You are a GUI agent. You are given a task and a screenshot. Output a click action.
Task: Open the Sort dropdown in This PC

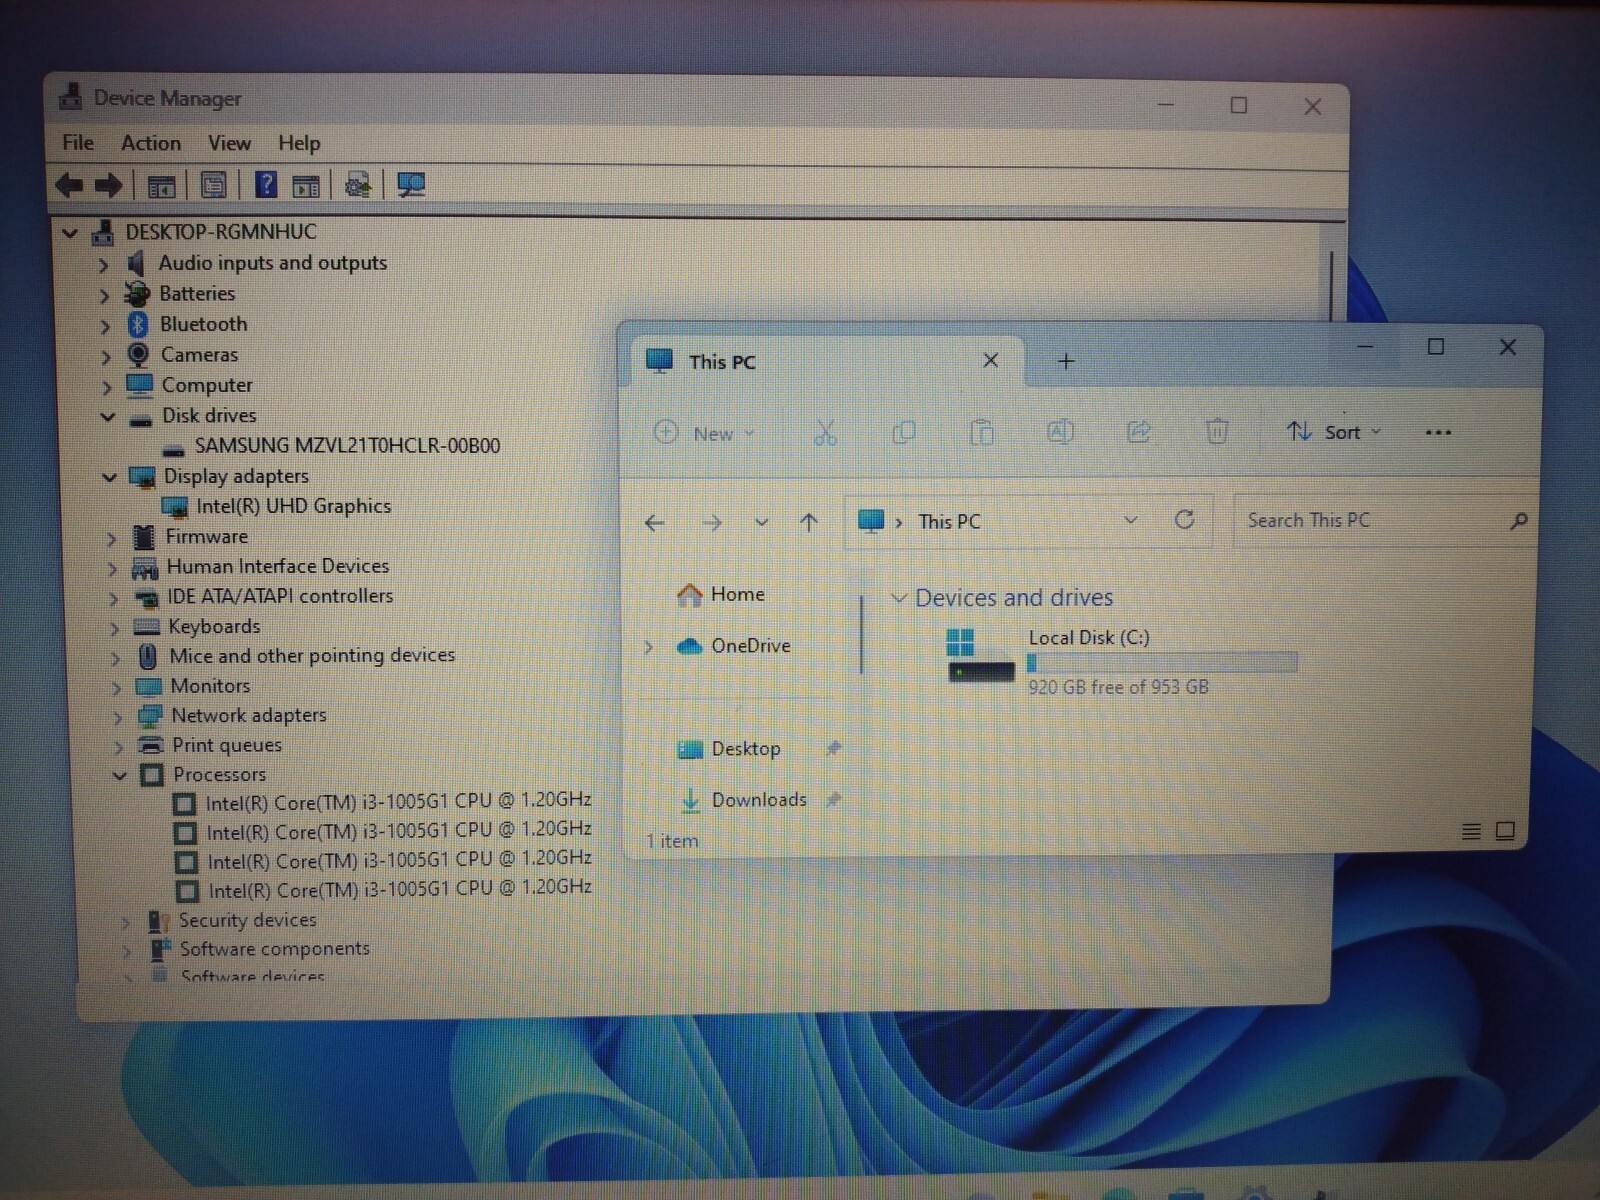point(1334,432)
